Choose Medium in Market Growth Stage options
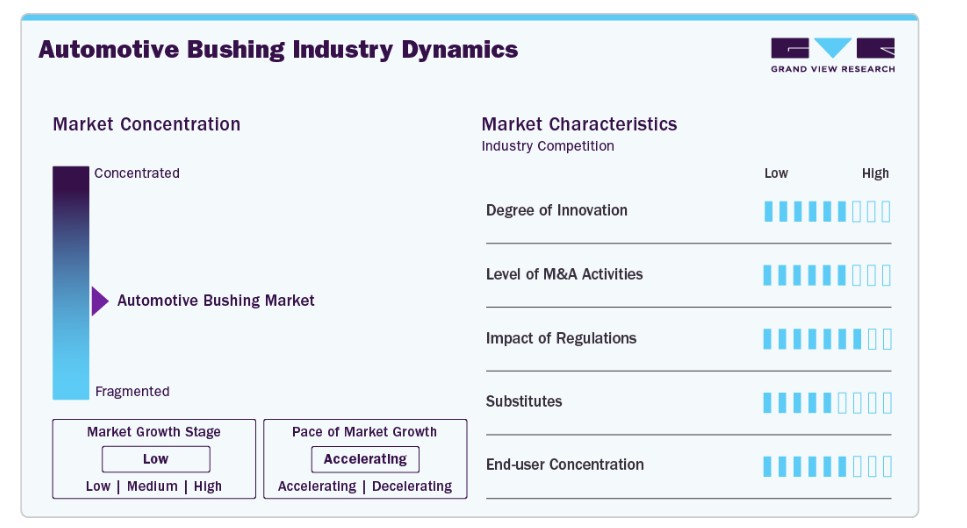The image size is (967, 528). [x=152, y=486]
